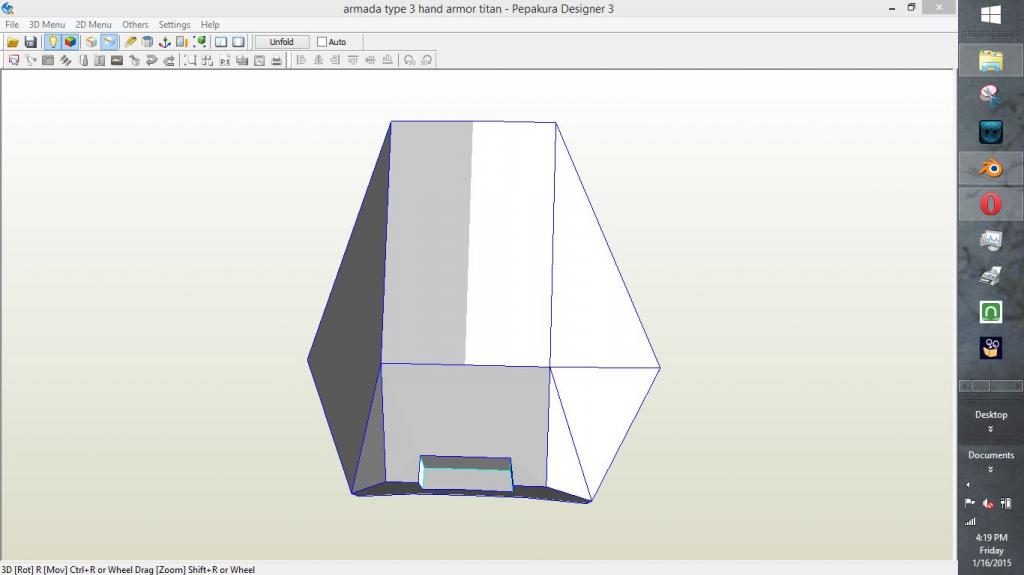
Task: Click the Redo arrow icon
Action: click(x=168, y=60)
